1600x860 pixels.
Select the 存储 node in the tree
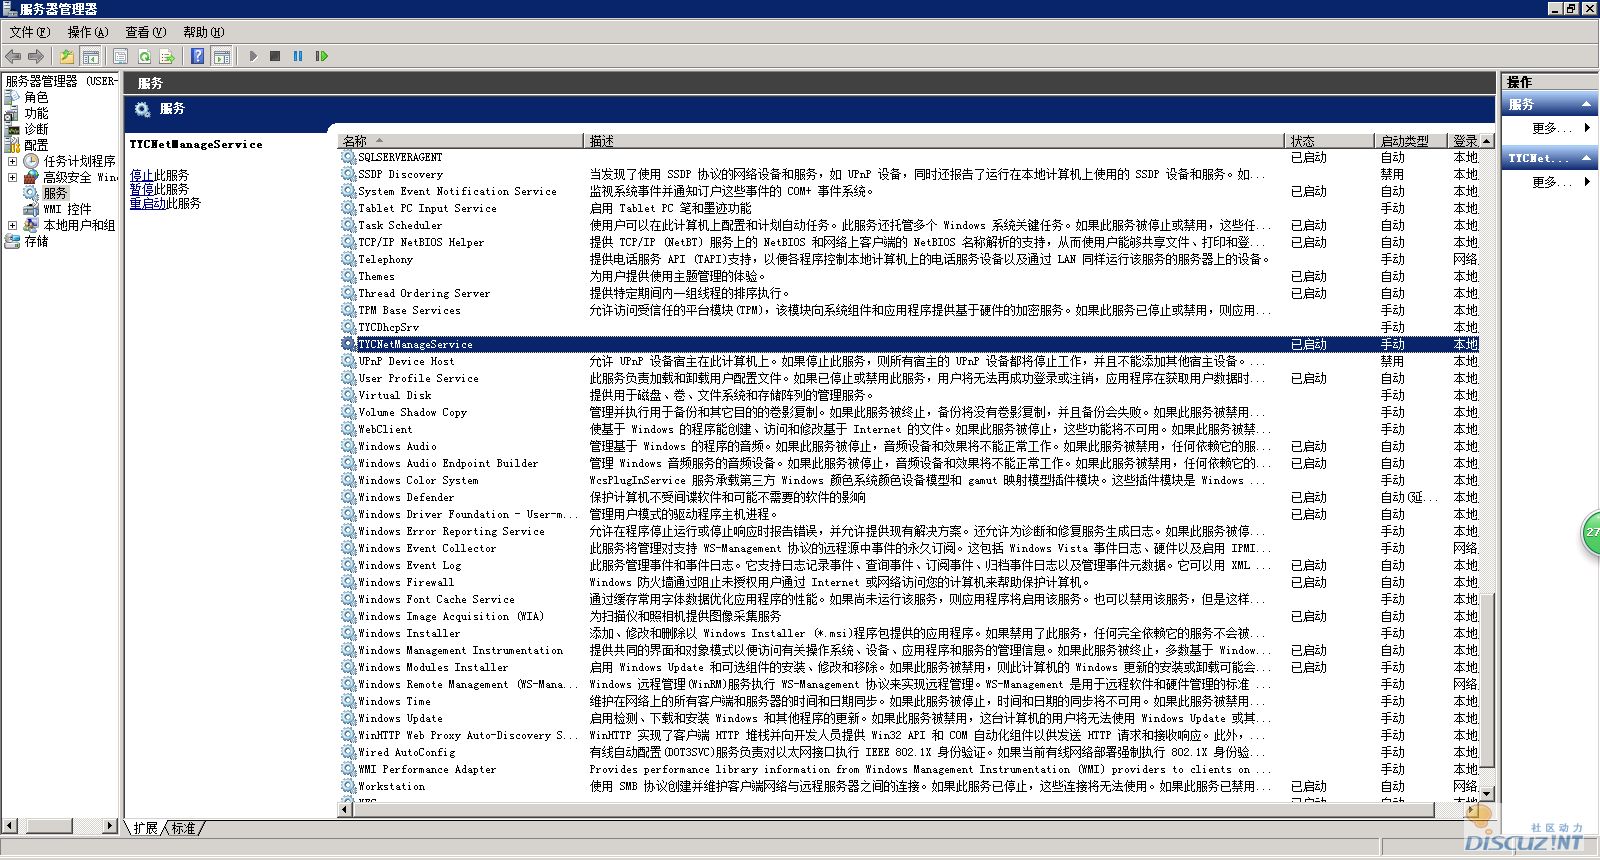click(36, 241)
